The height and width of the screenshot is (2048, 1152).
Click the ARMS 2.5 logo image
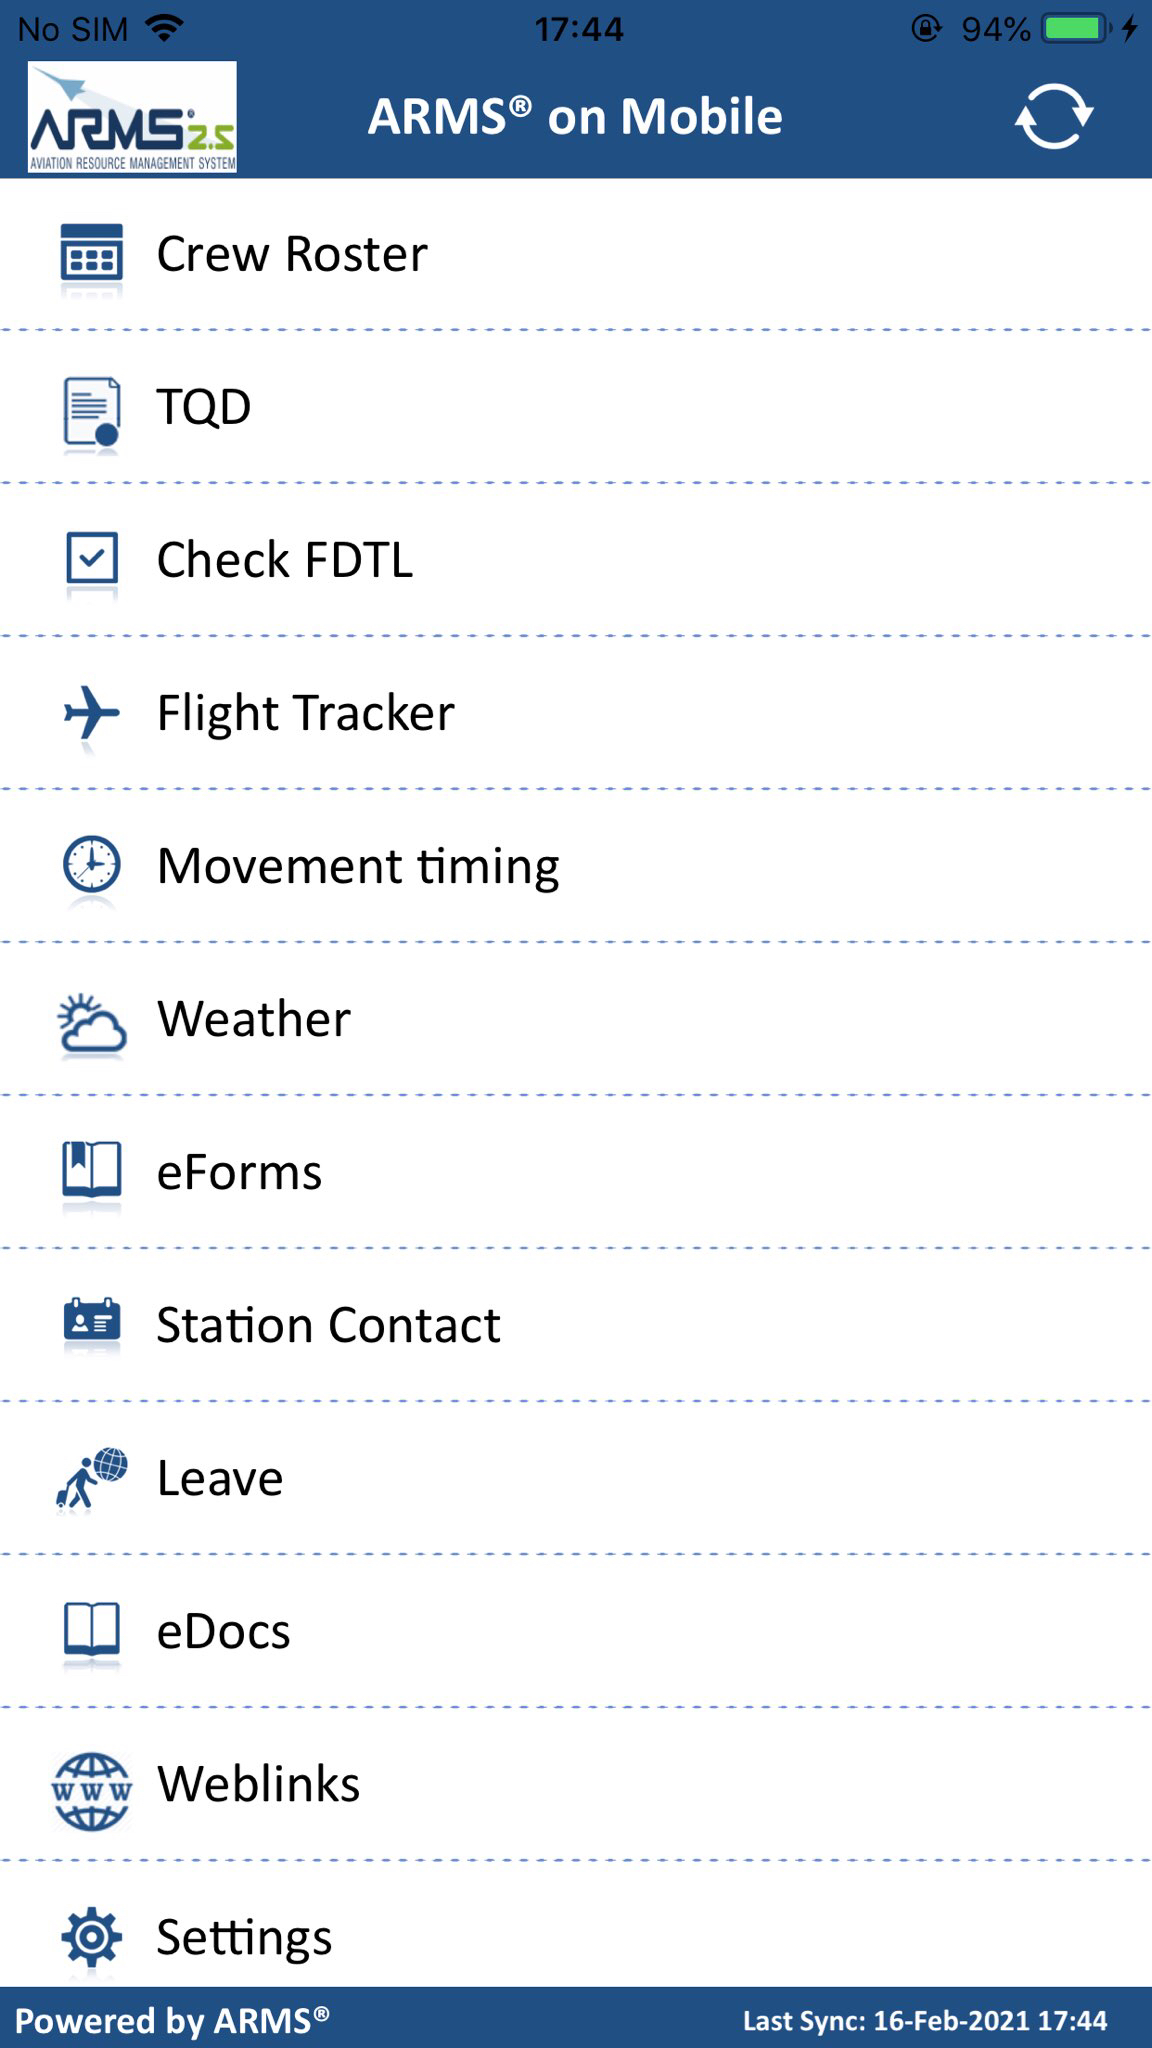click(x=132, y=117)
